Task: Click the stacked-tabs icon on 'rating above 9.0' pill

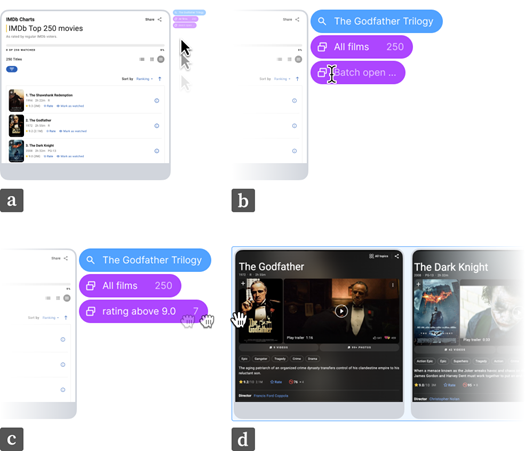Action: pyautogui.click(x=91, y=311)
